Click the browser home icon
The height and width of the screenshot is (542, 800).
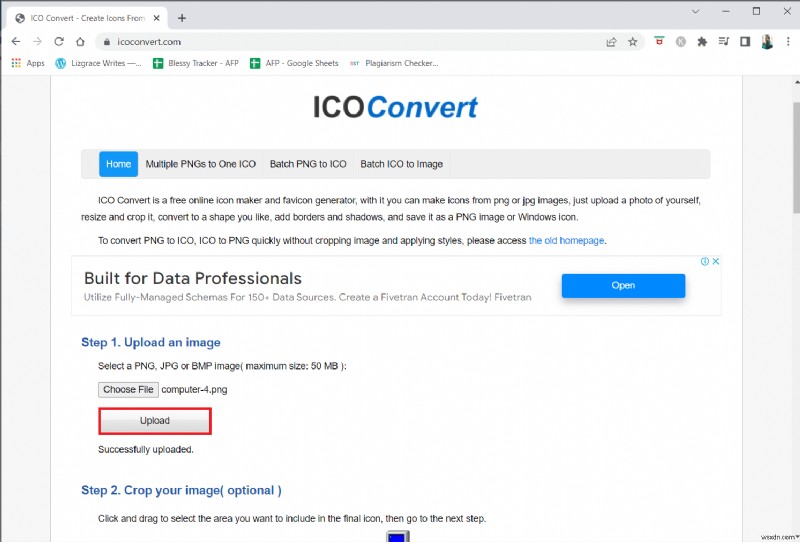[x=81, y=42]
